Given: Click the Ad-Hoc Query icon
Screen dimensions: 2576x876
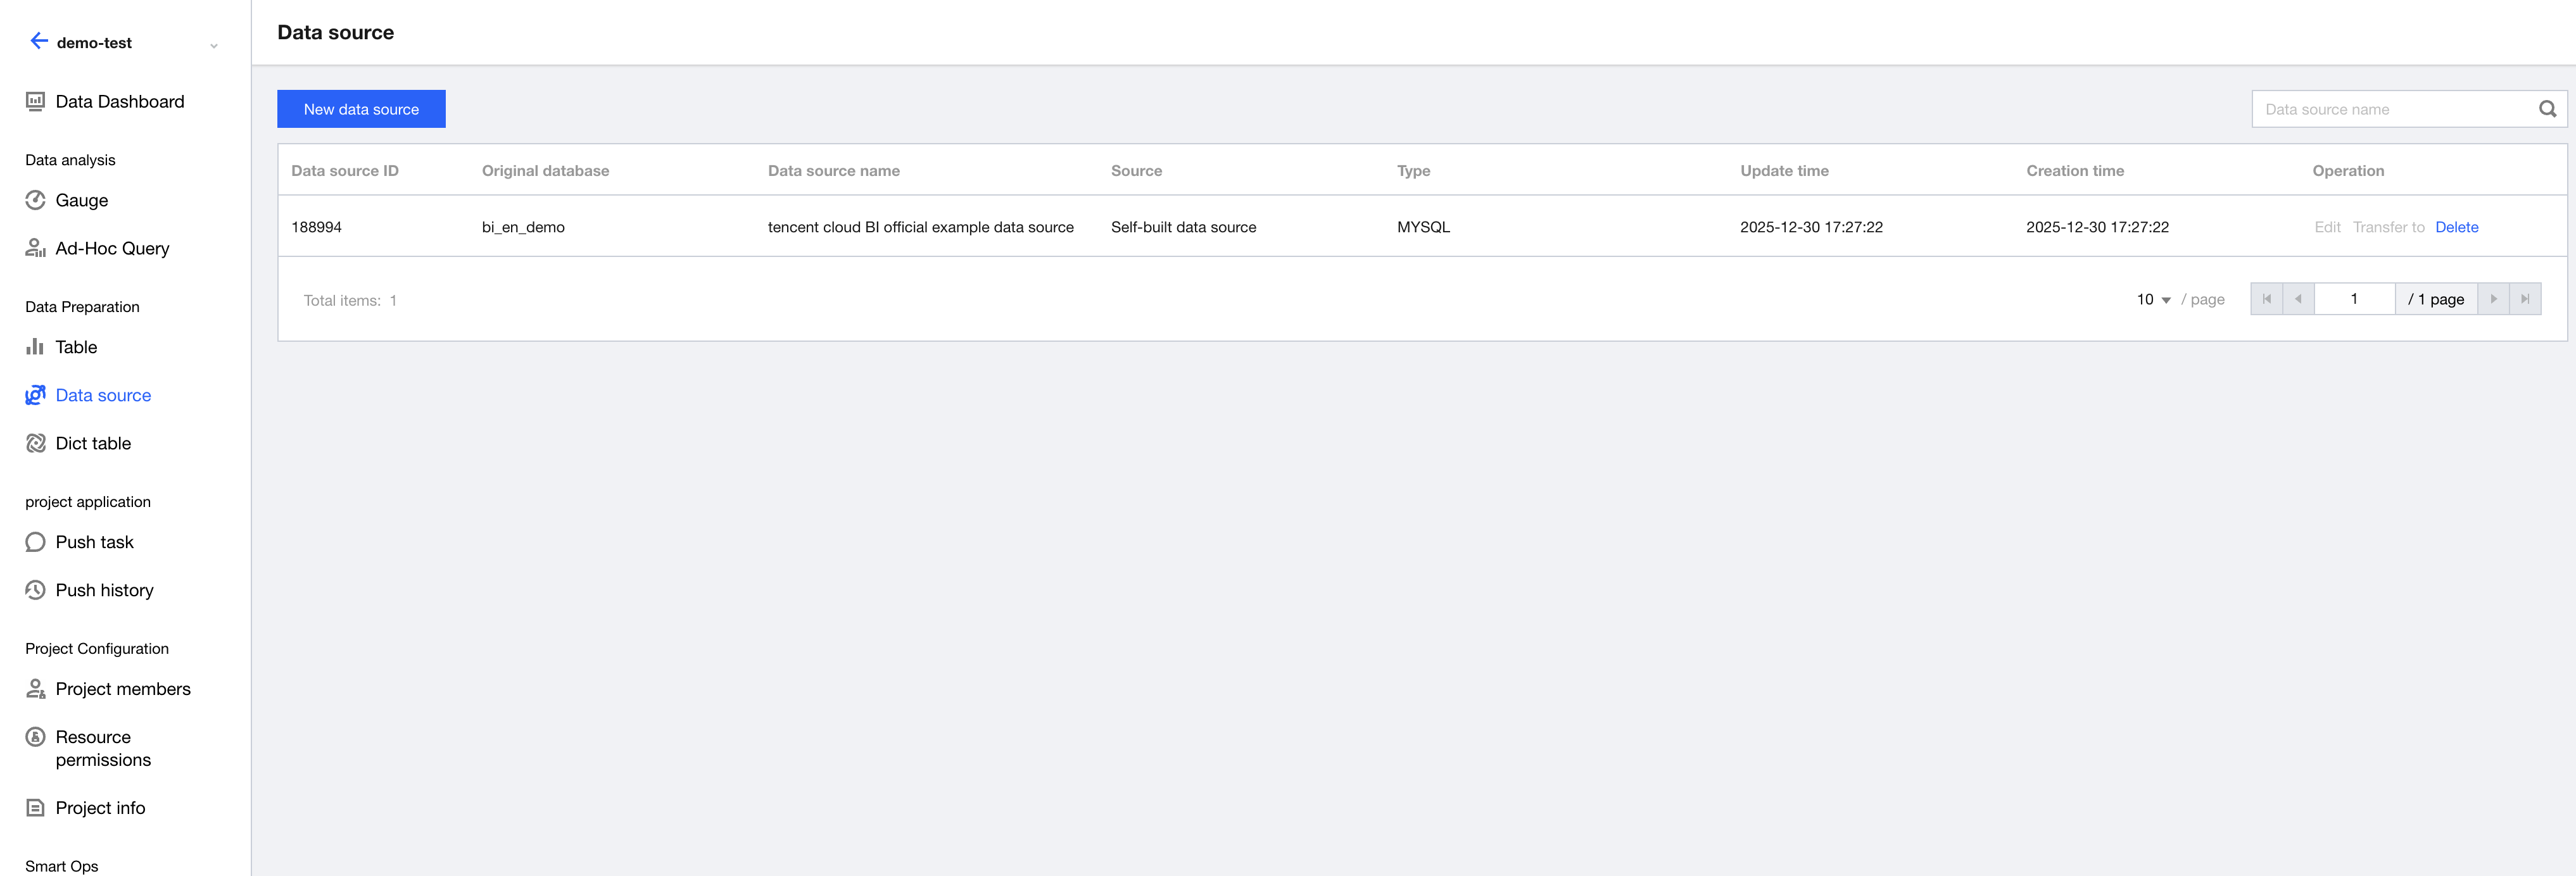Looking at the screenshot, I should click(36, 248).
